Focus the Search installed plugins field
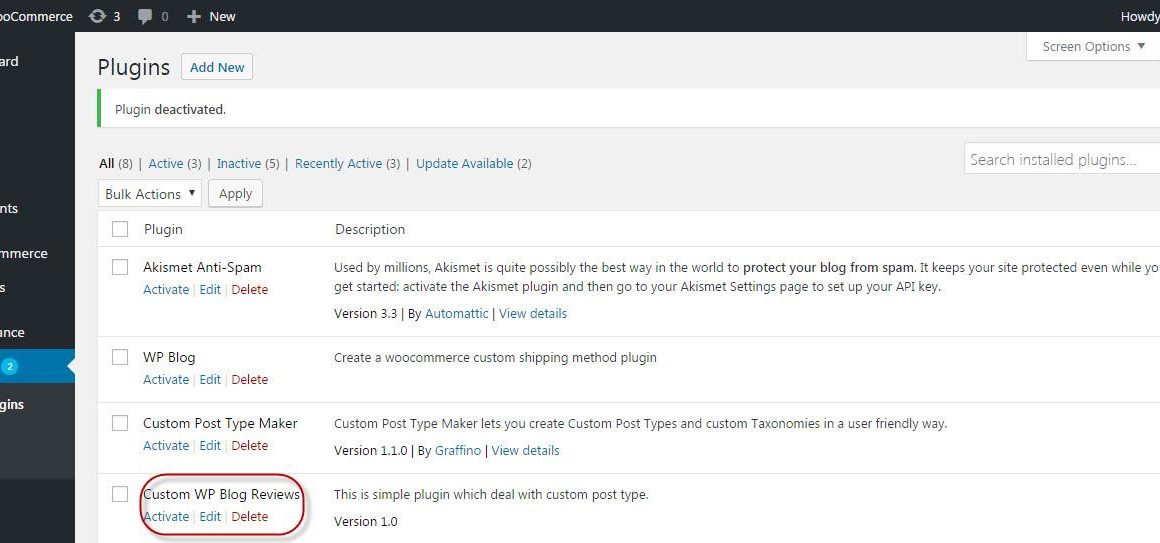 click(1062, 159)
